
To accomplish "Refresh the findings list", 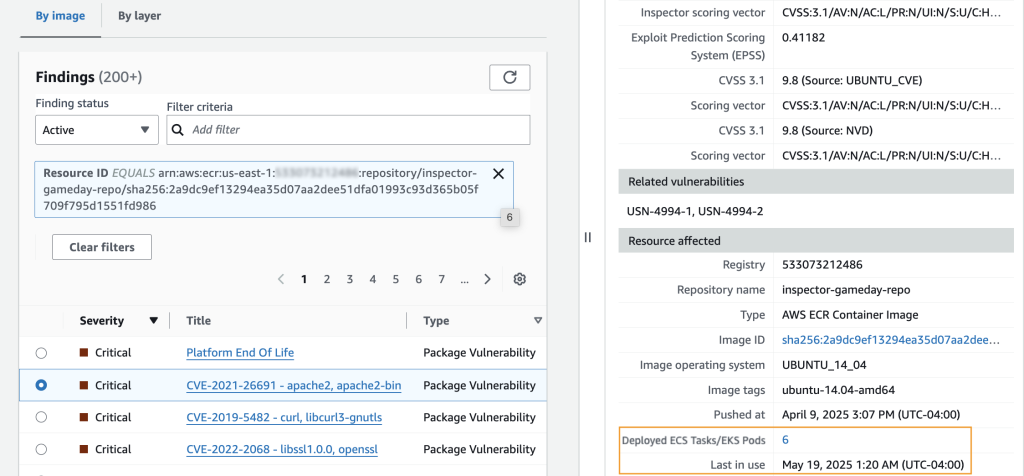I will [509, 77].
